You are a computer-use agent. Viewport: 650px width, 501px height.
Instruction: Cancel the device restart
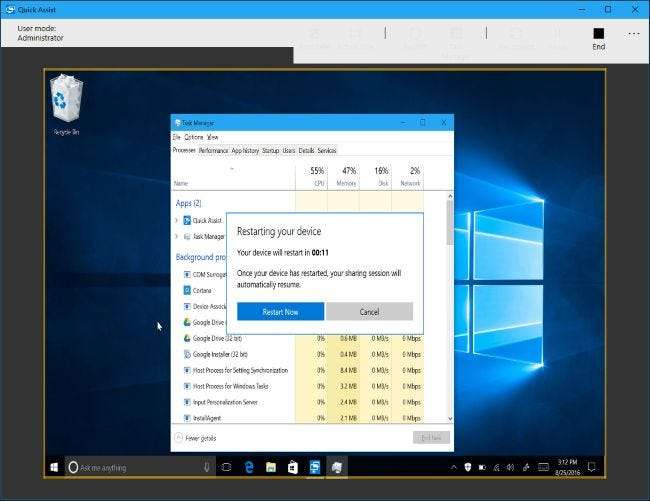pyautogui.click(x=369, y=312)
